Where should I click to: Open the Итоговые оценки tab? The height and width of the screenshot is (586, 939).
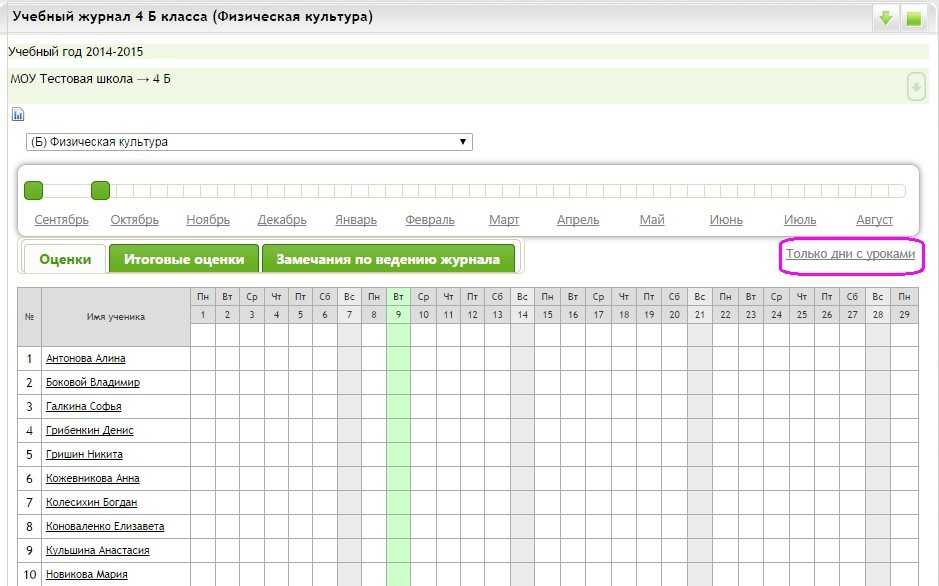coord(184,259)
